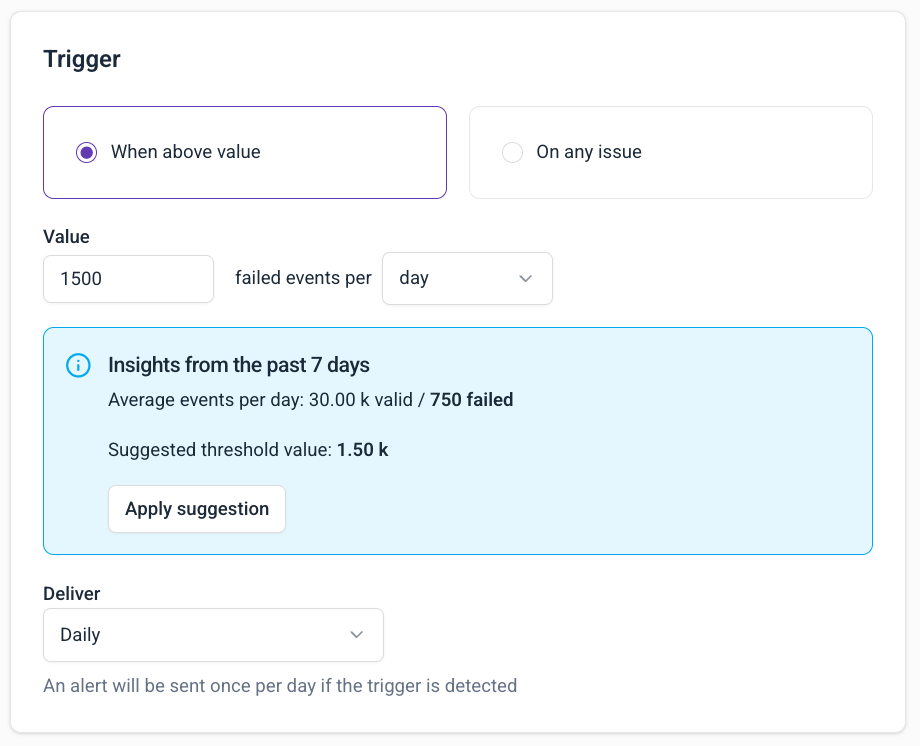This screenshot has width=920, height=746.
Task: Click the circled i next to Insights heading
Action: click(78, 365)
